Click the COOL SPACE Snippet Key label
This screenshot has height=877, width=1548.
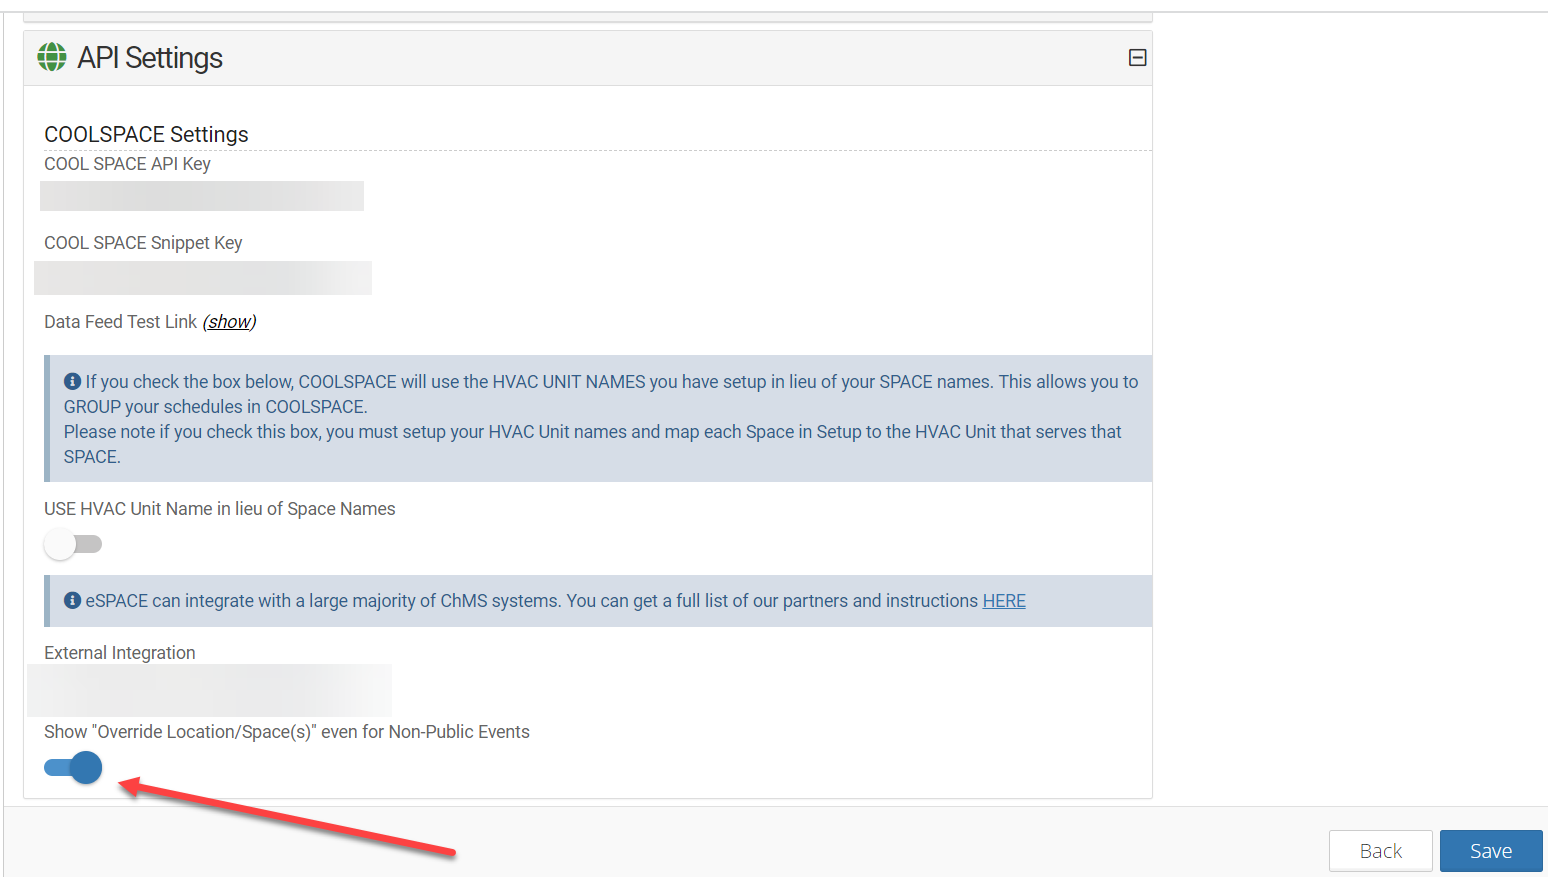tap(143, 243)
